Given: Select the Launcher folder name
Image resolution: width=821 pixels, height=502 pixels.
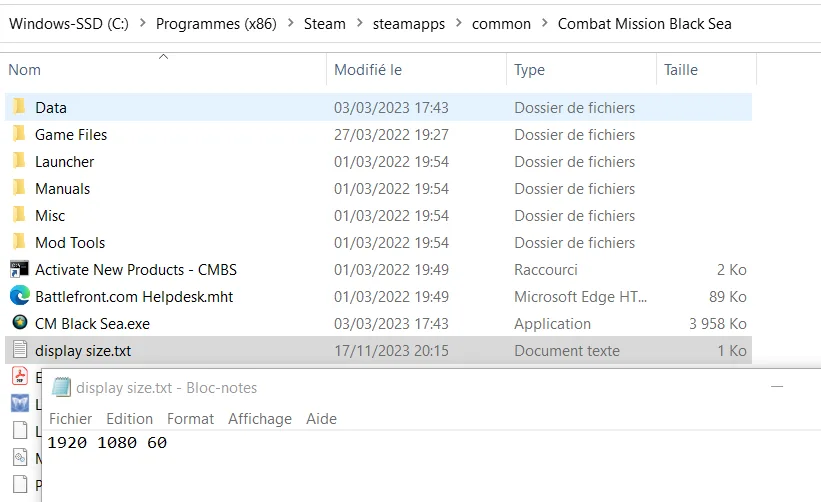Looking at the screenshot, I should (x=64, y=162).
